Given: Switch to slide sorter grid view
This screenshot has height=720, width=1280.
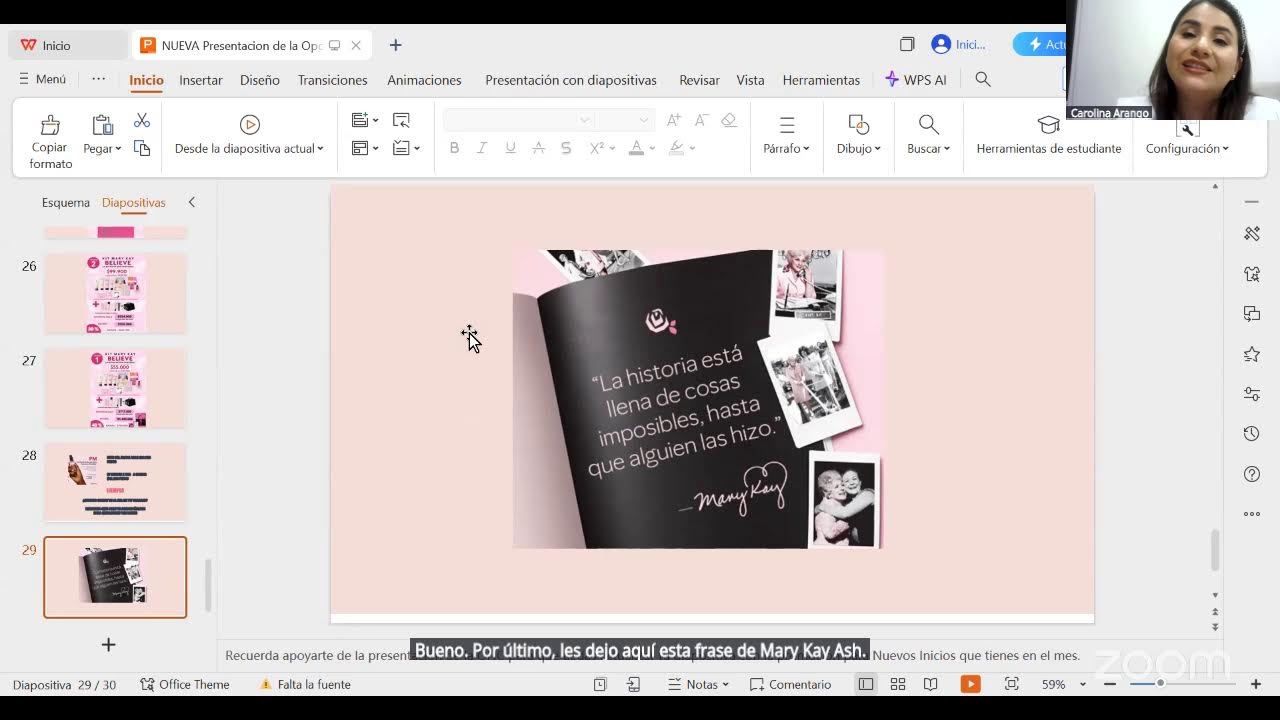Looking at the screenshot, I should coord(898,684).
